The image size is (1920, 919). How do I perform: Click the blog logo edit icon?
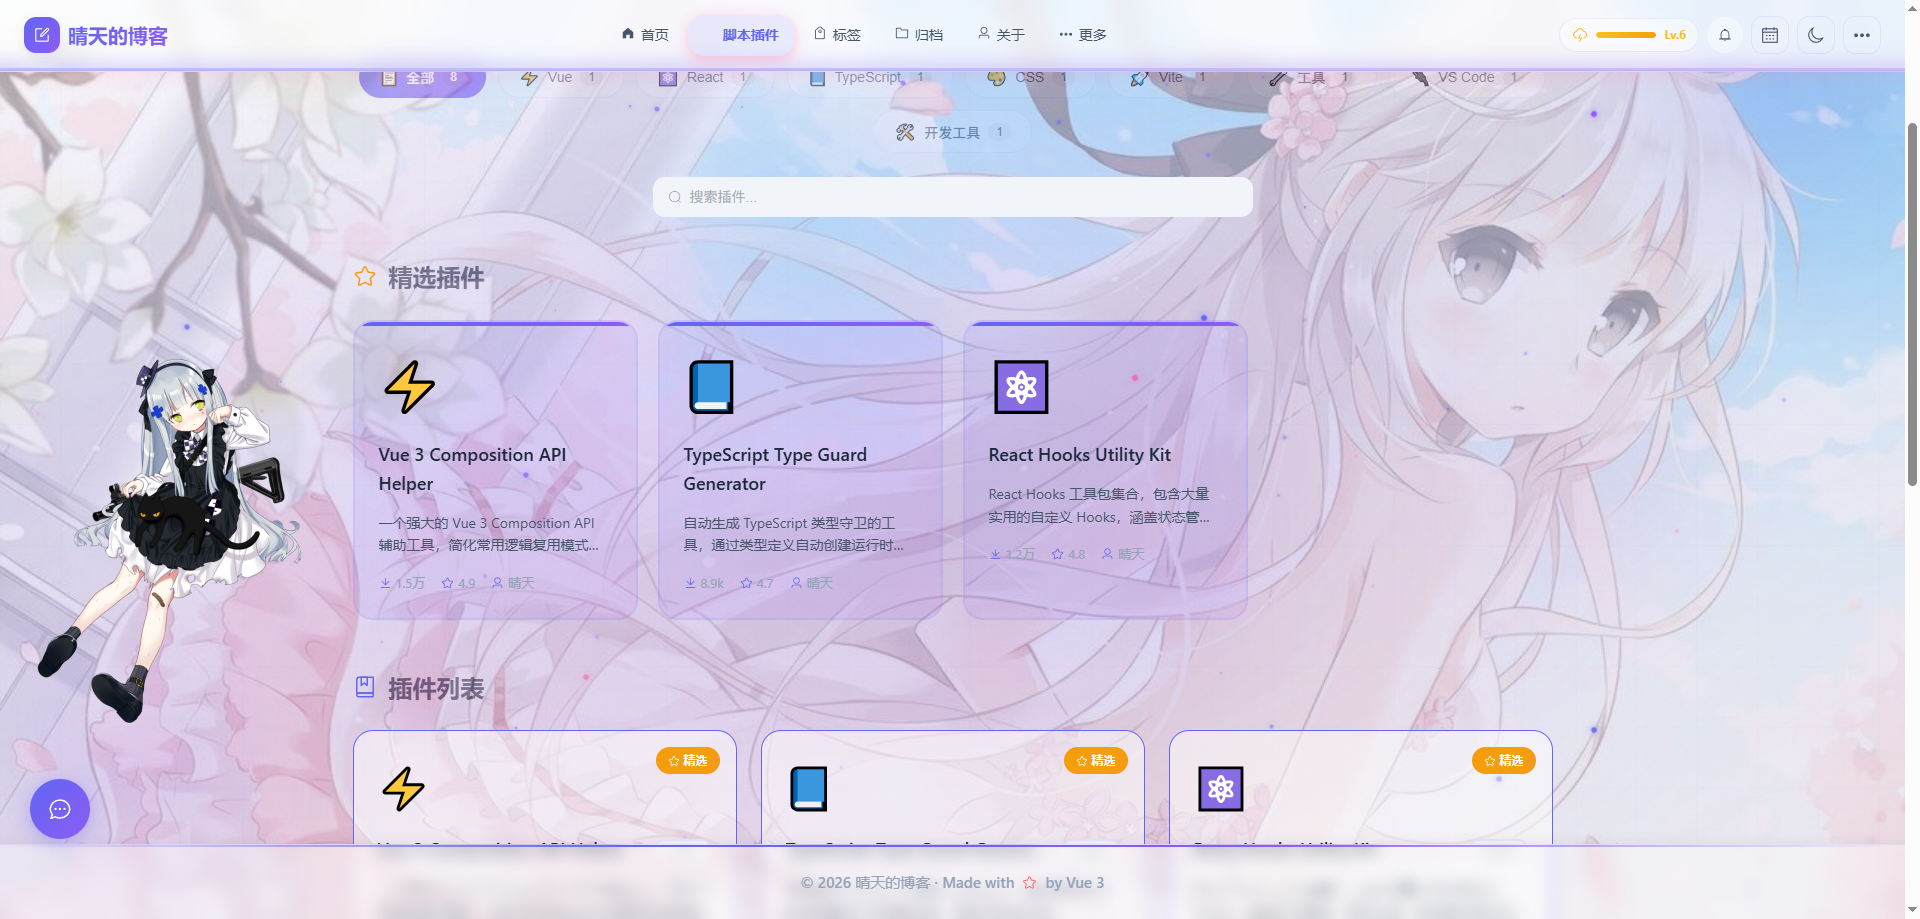tap(41, 35)
